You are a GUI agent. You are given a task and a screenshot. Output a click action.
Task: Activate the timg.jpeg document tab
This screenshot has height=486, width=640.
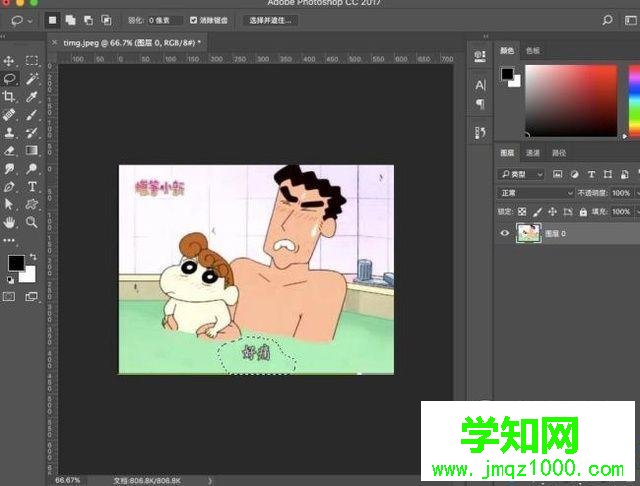pyautogui.click(x=132, y=42)
